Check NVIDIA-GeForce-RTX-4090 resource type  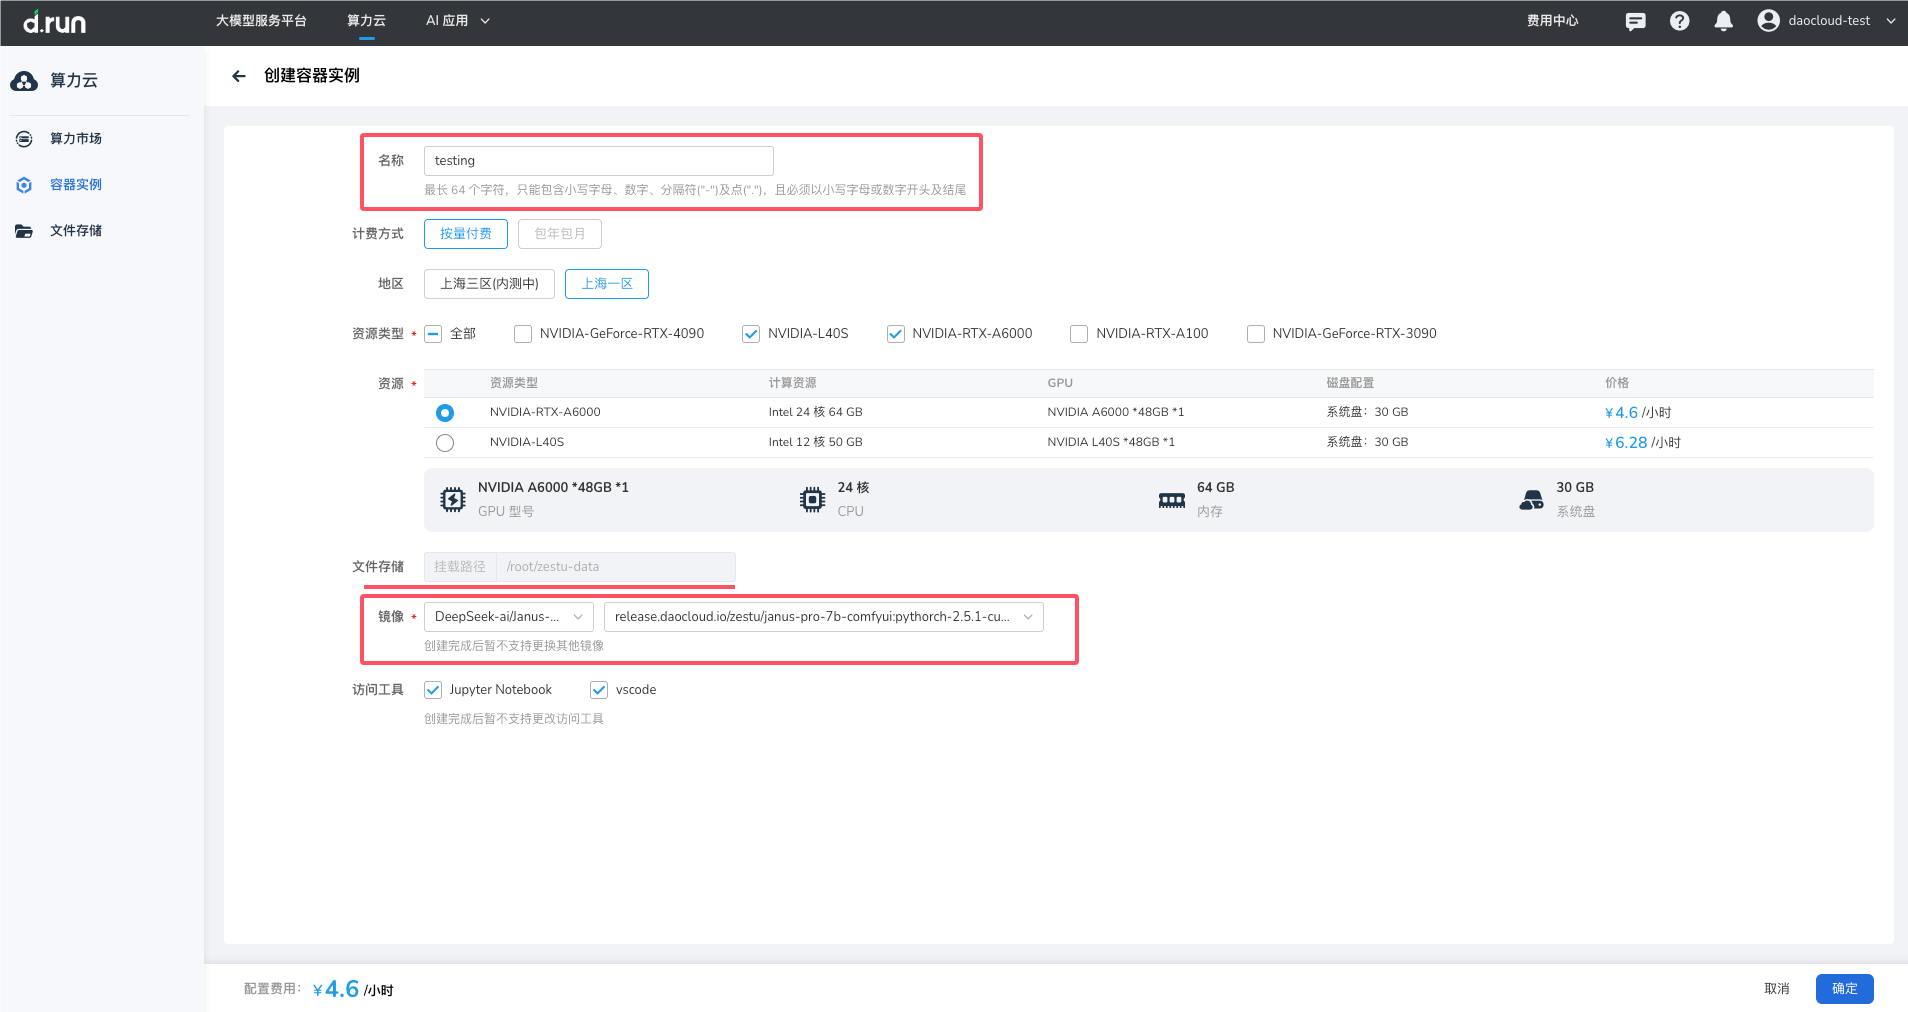[523, 334]
